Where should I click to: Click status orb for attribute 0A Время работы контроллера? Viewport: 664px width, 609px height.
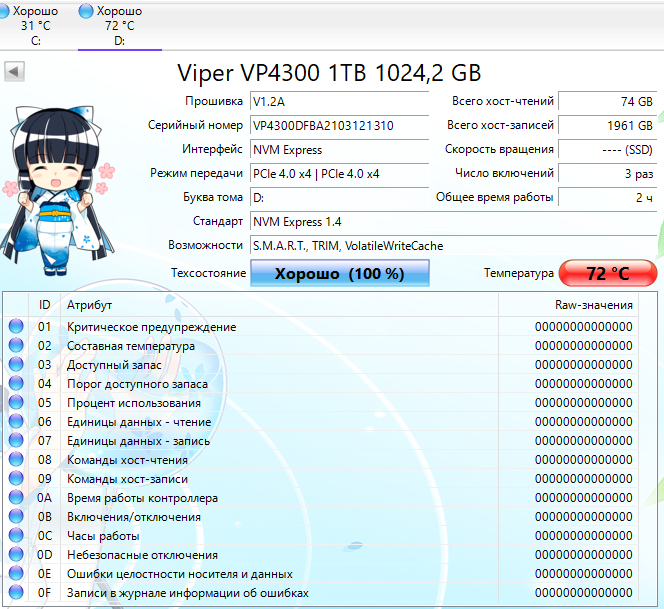click(16, 498)
